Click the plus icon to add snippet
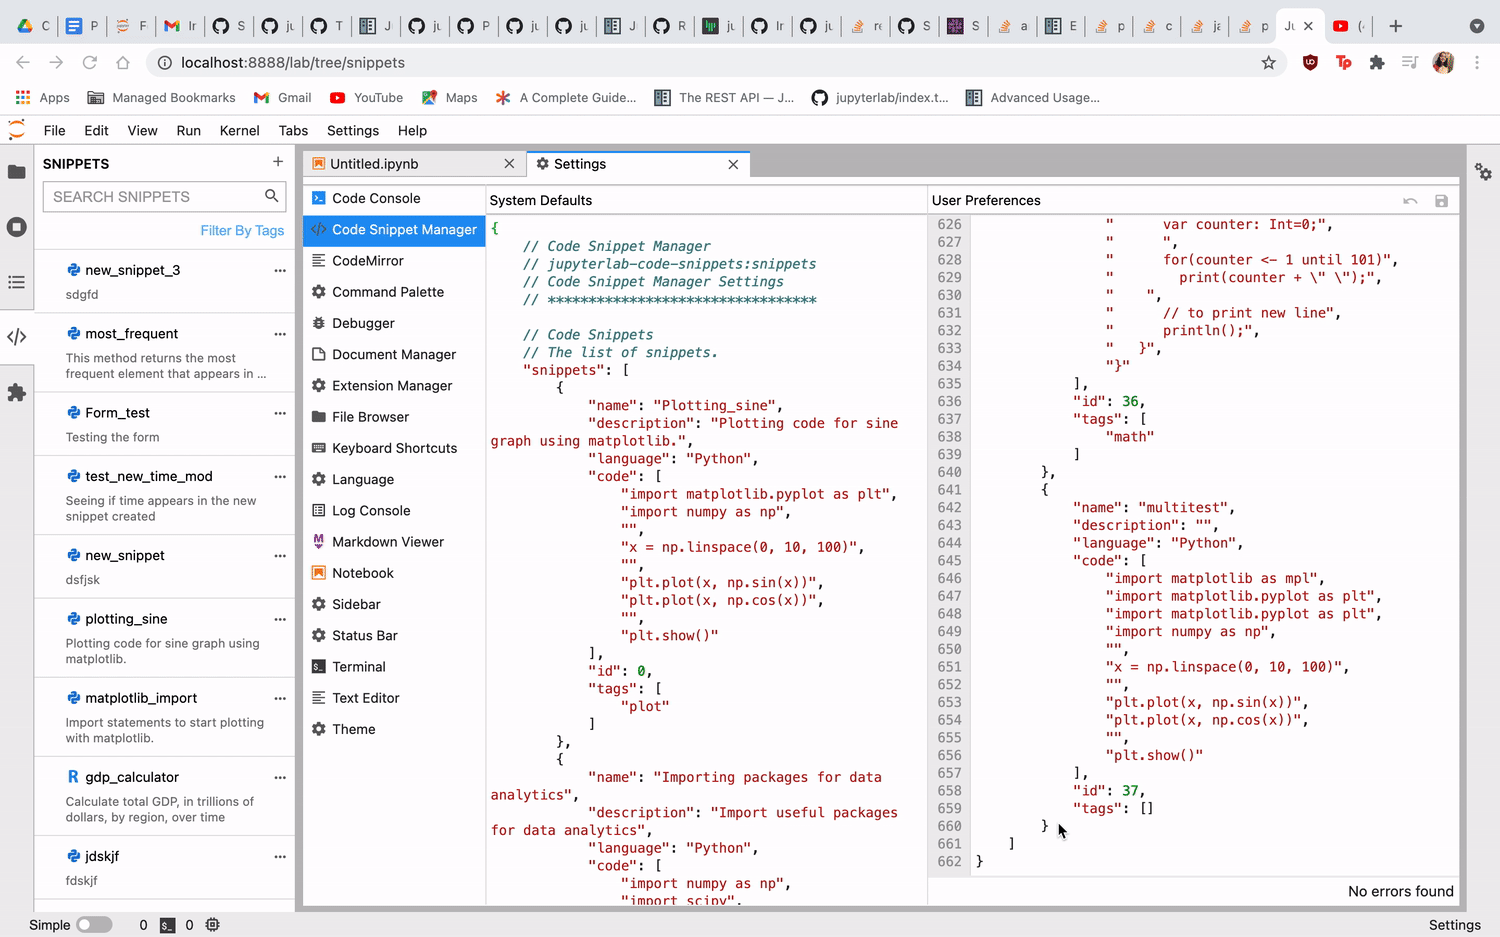The image size is (1500, 937). coord(278,162)
